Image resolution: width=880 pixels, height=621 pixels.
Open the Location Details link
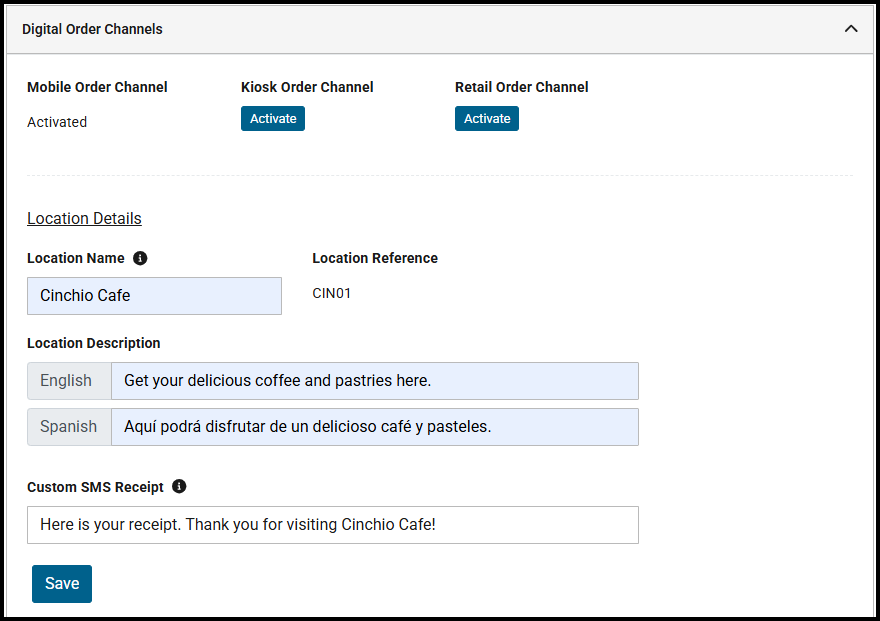click(x=84, y=218)
